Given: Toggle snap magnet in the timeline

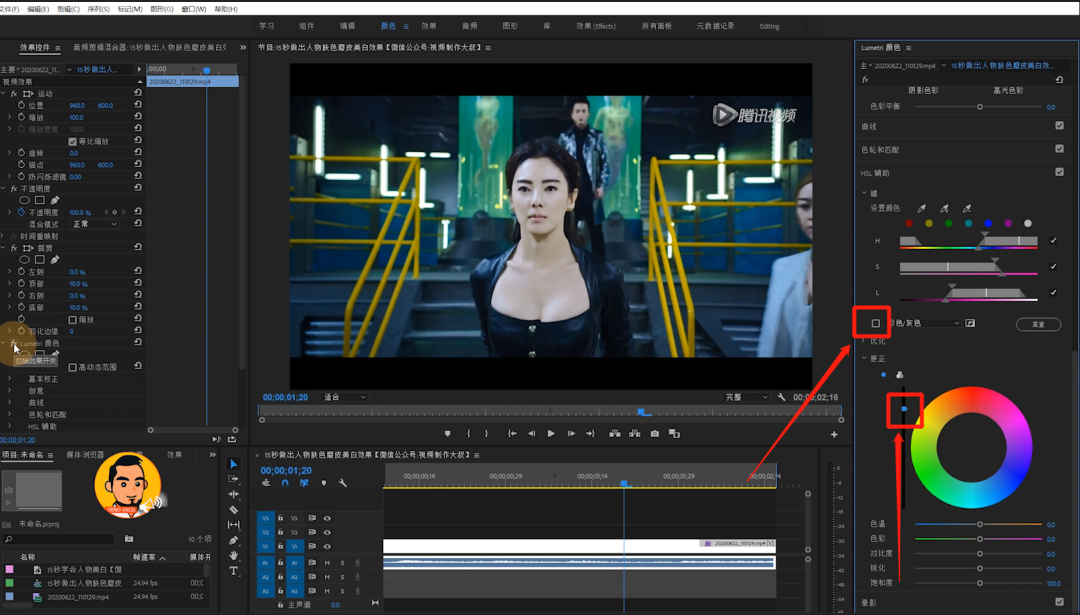Looking at the screenshot, I should click(285, 483).
